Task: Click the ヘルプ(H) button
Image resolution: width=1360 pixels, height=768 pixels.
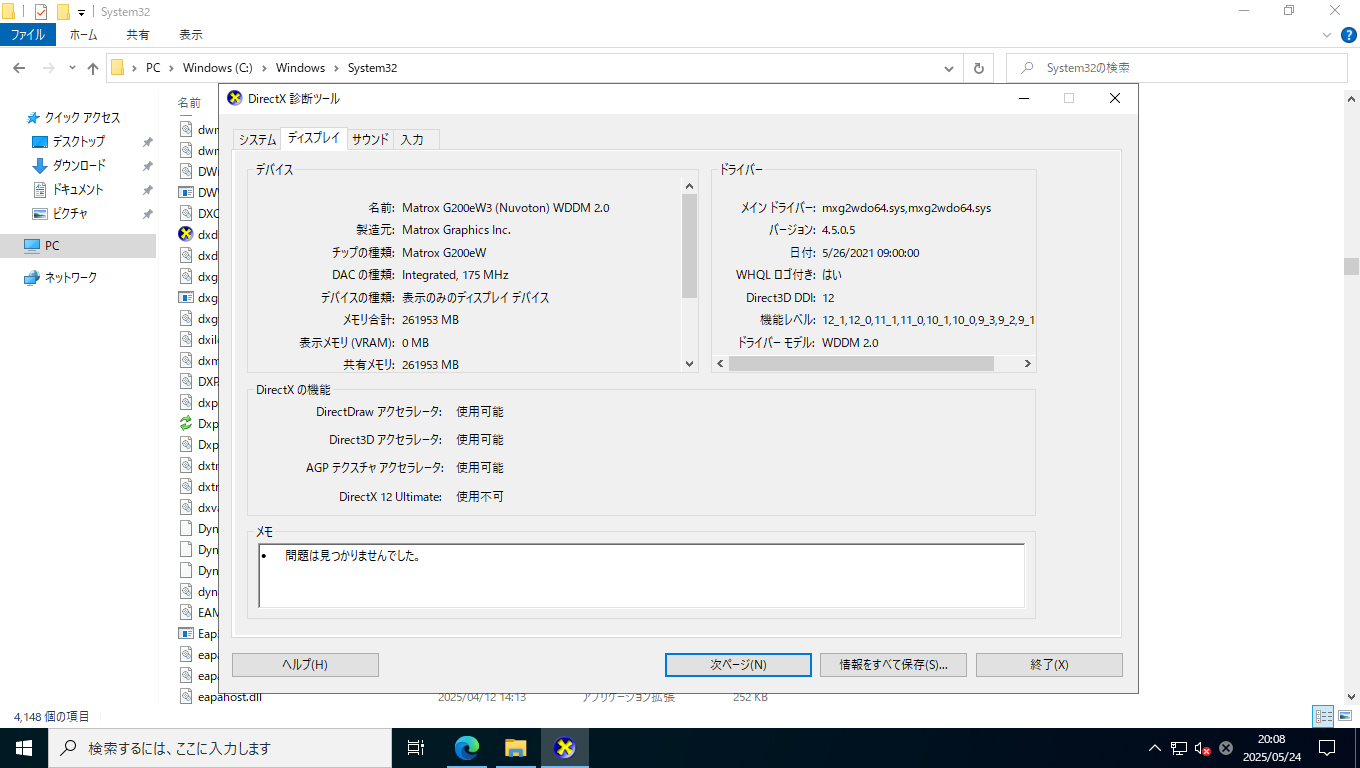Action: (305, 665)
